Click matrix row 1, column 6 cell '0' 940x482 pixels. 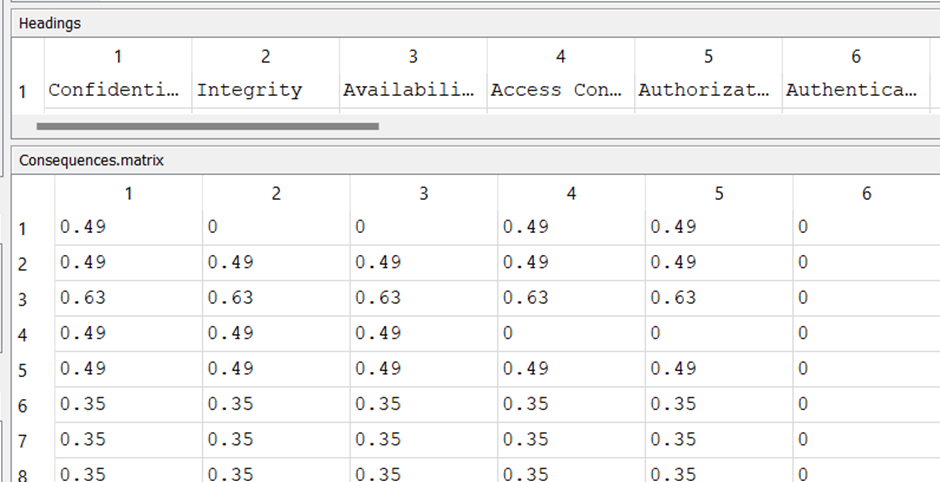(x=866, y=227)
